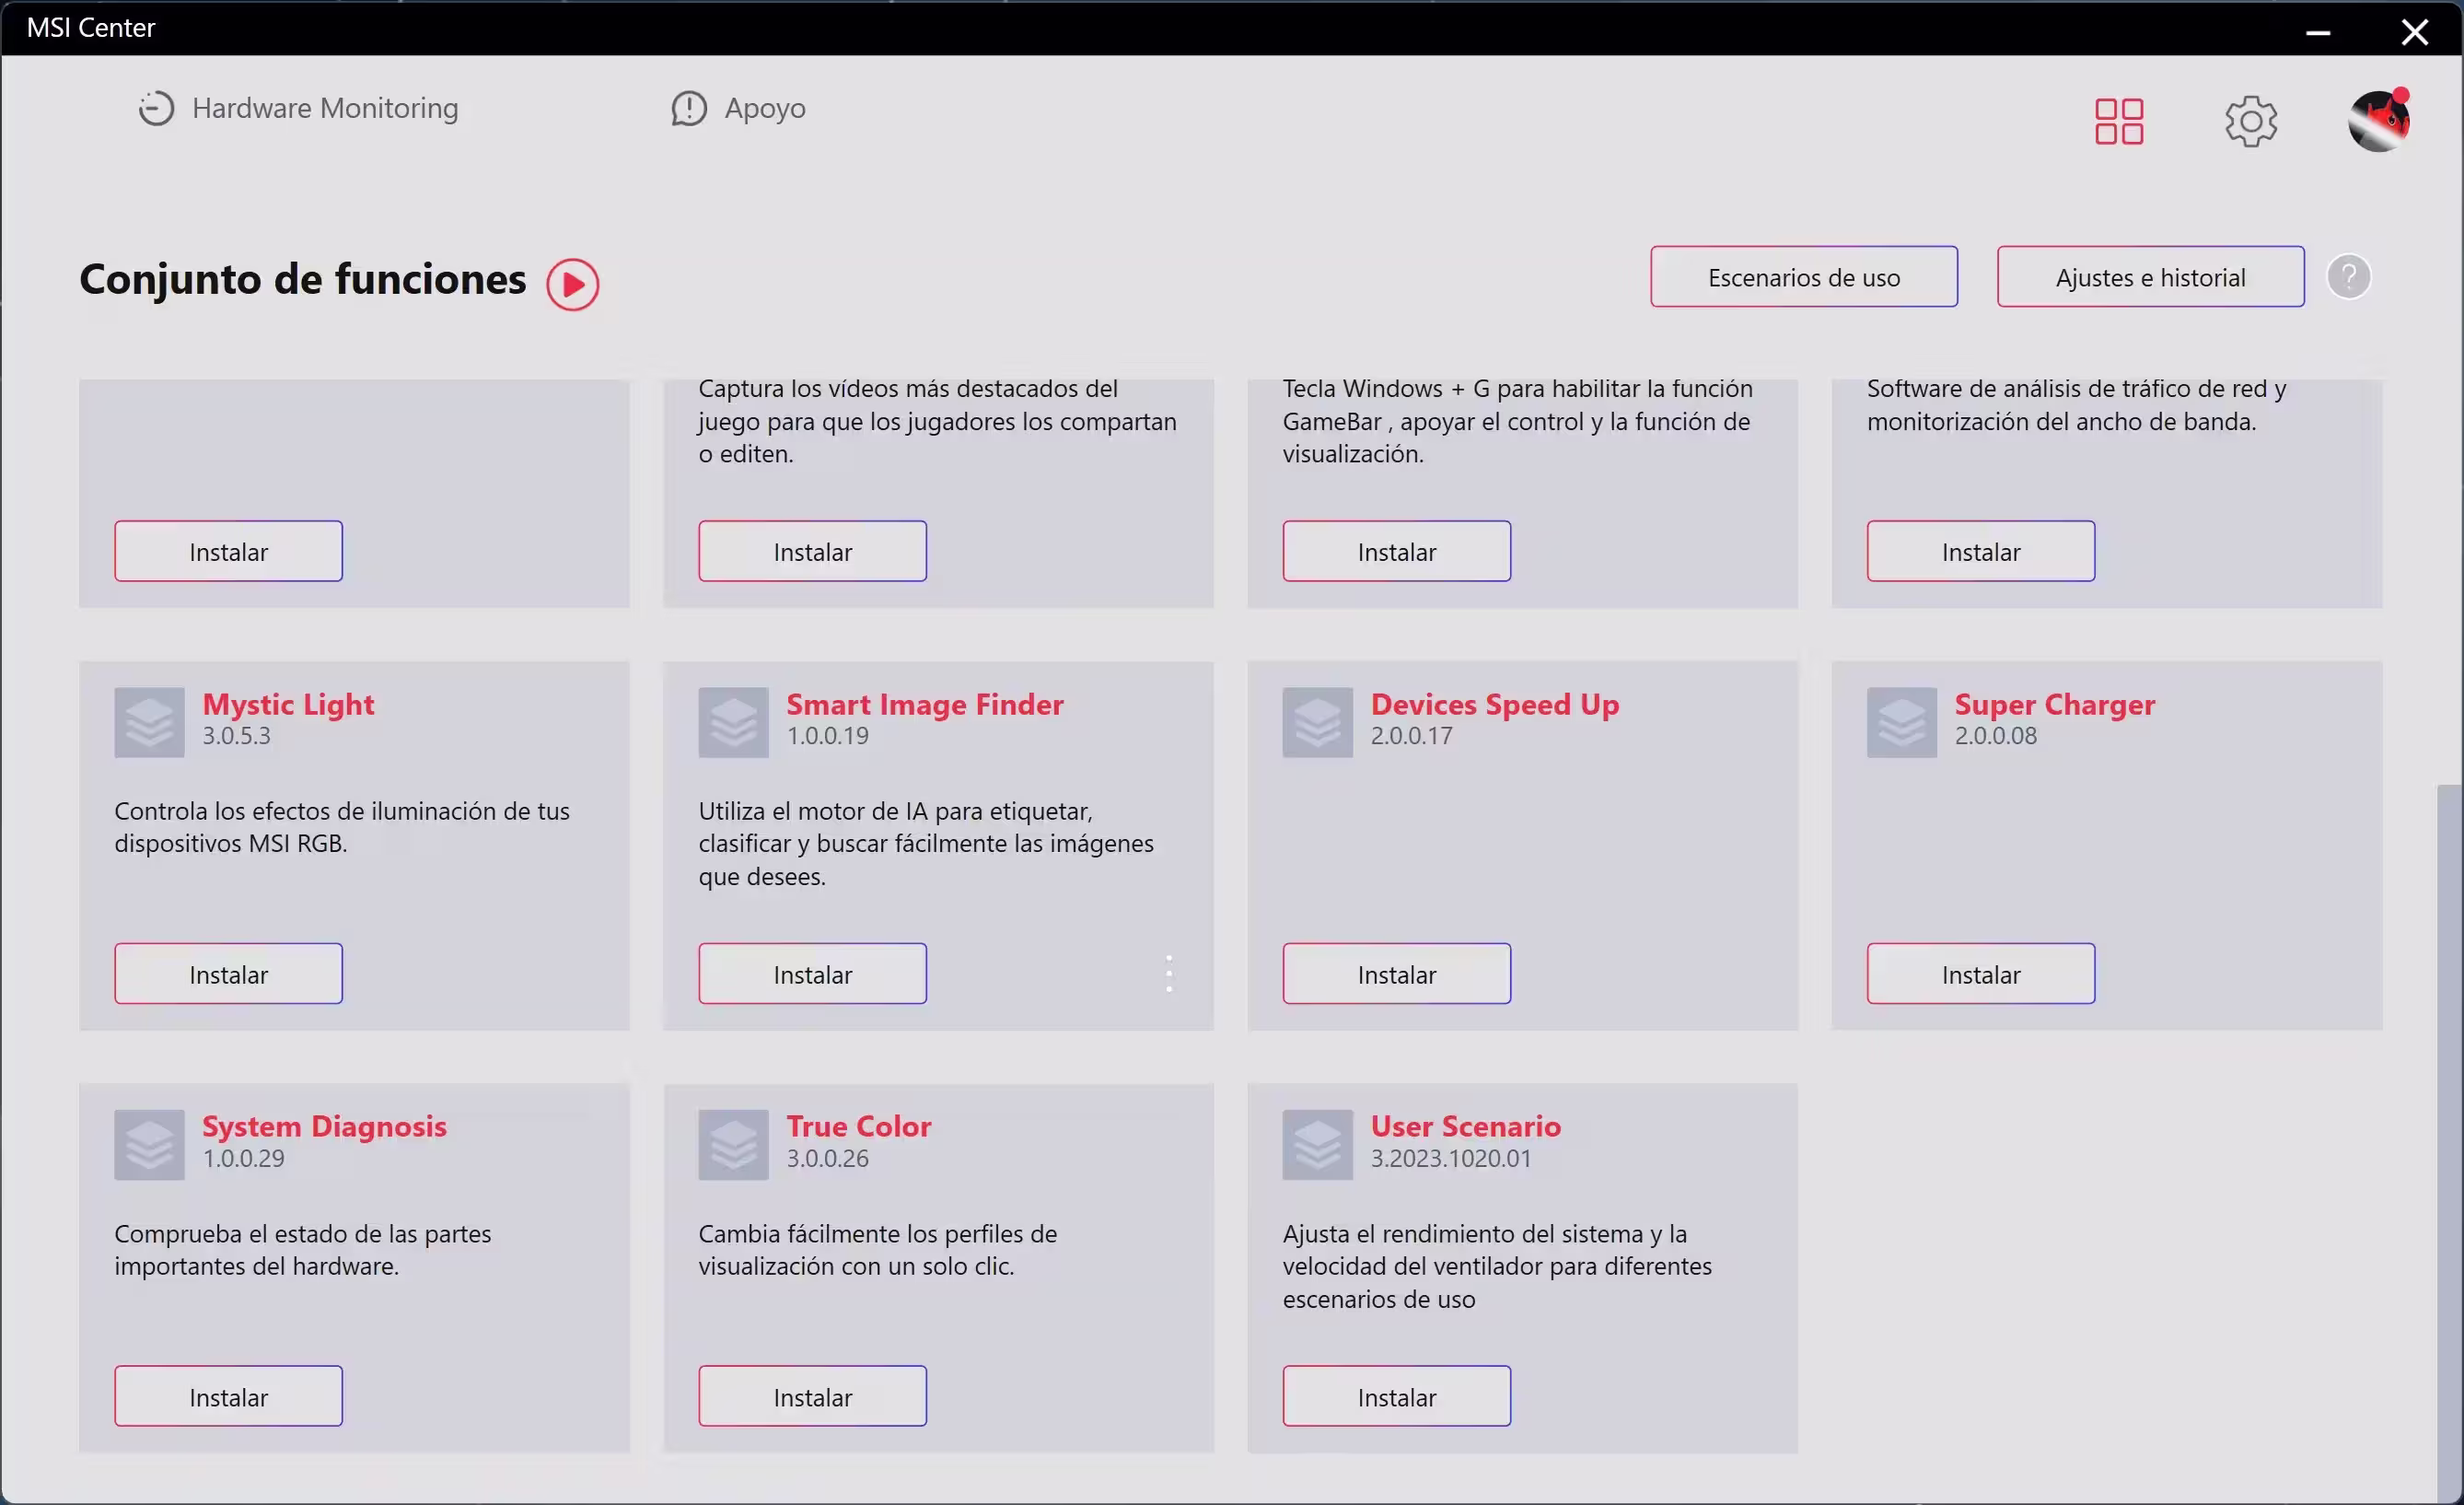Click the True Color layers icon
Image resolution: width=2464 pixels, height=1505 pixels.
coord(733,1145)
